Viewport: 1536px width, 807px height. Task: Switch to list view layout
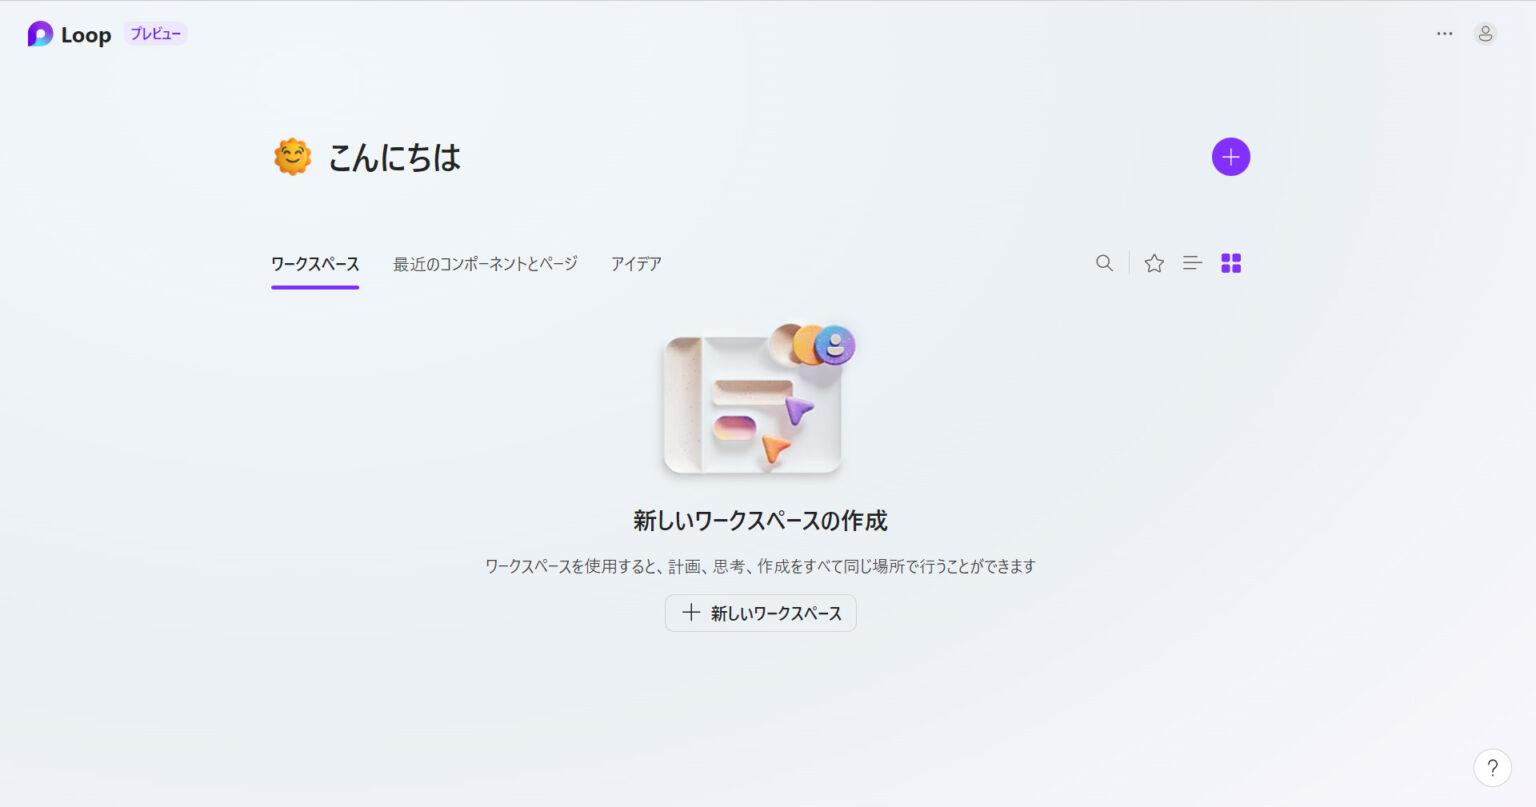coord(1192,262)
